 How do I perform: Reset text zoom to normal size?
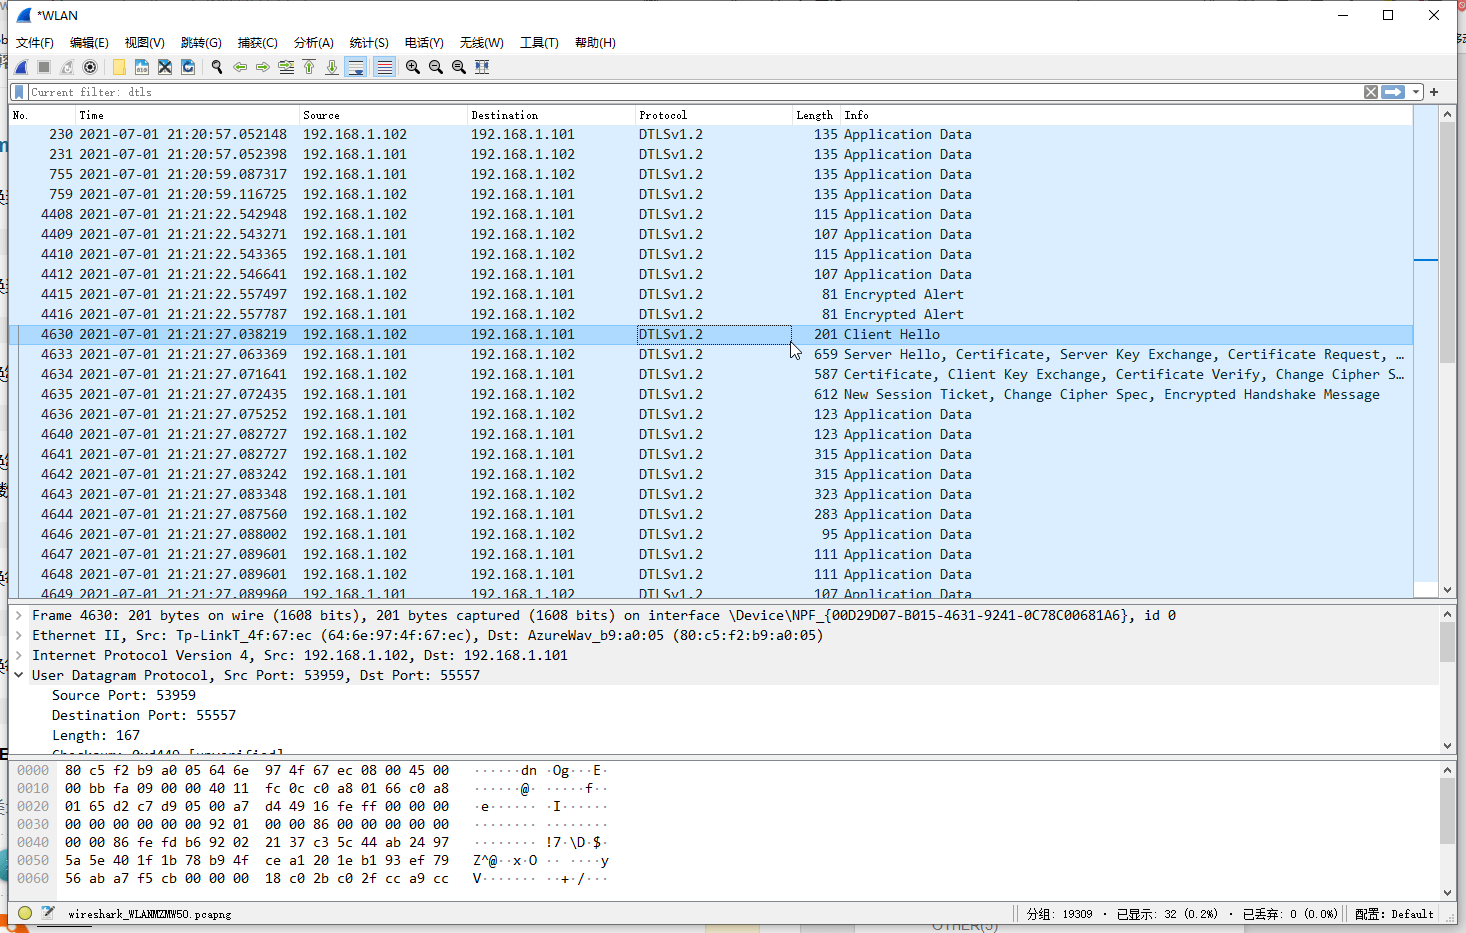(459, 67)
